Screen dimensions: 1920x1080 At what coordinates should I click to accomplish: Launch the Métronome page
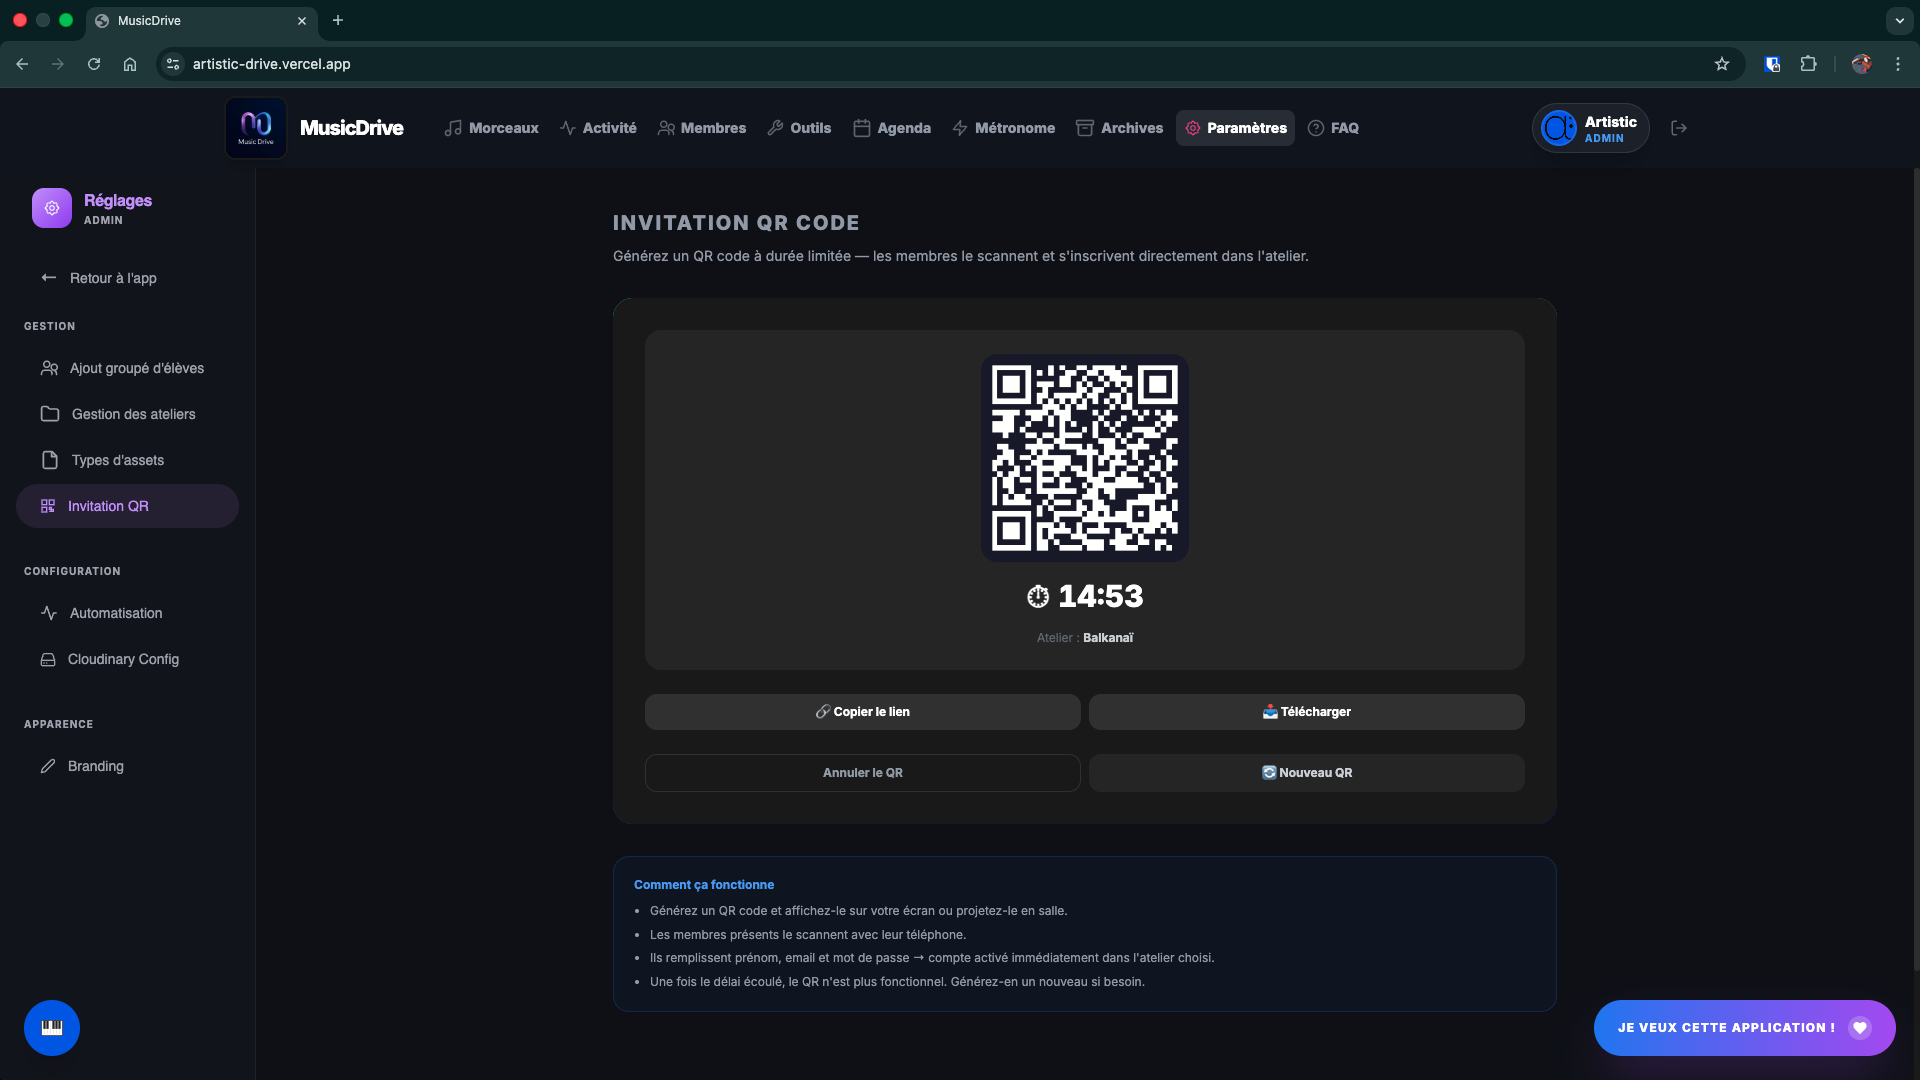click(1004, 128)
